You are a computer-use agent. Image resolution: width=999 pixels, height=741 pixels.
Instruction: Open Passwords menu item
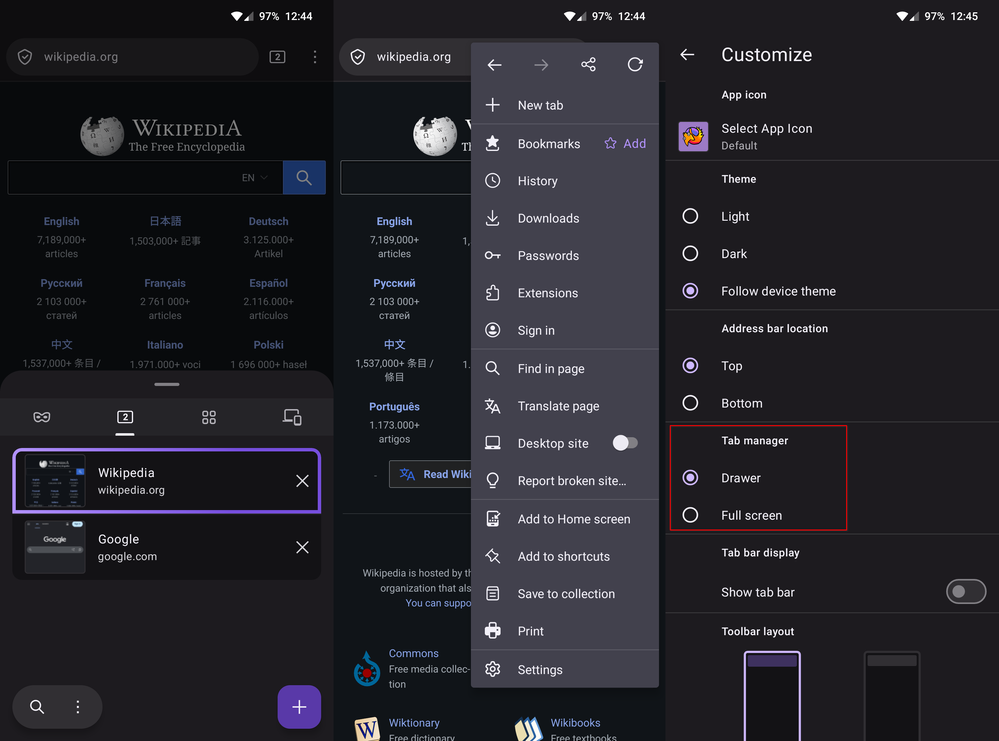coord(564,255)
